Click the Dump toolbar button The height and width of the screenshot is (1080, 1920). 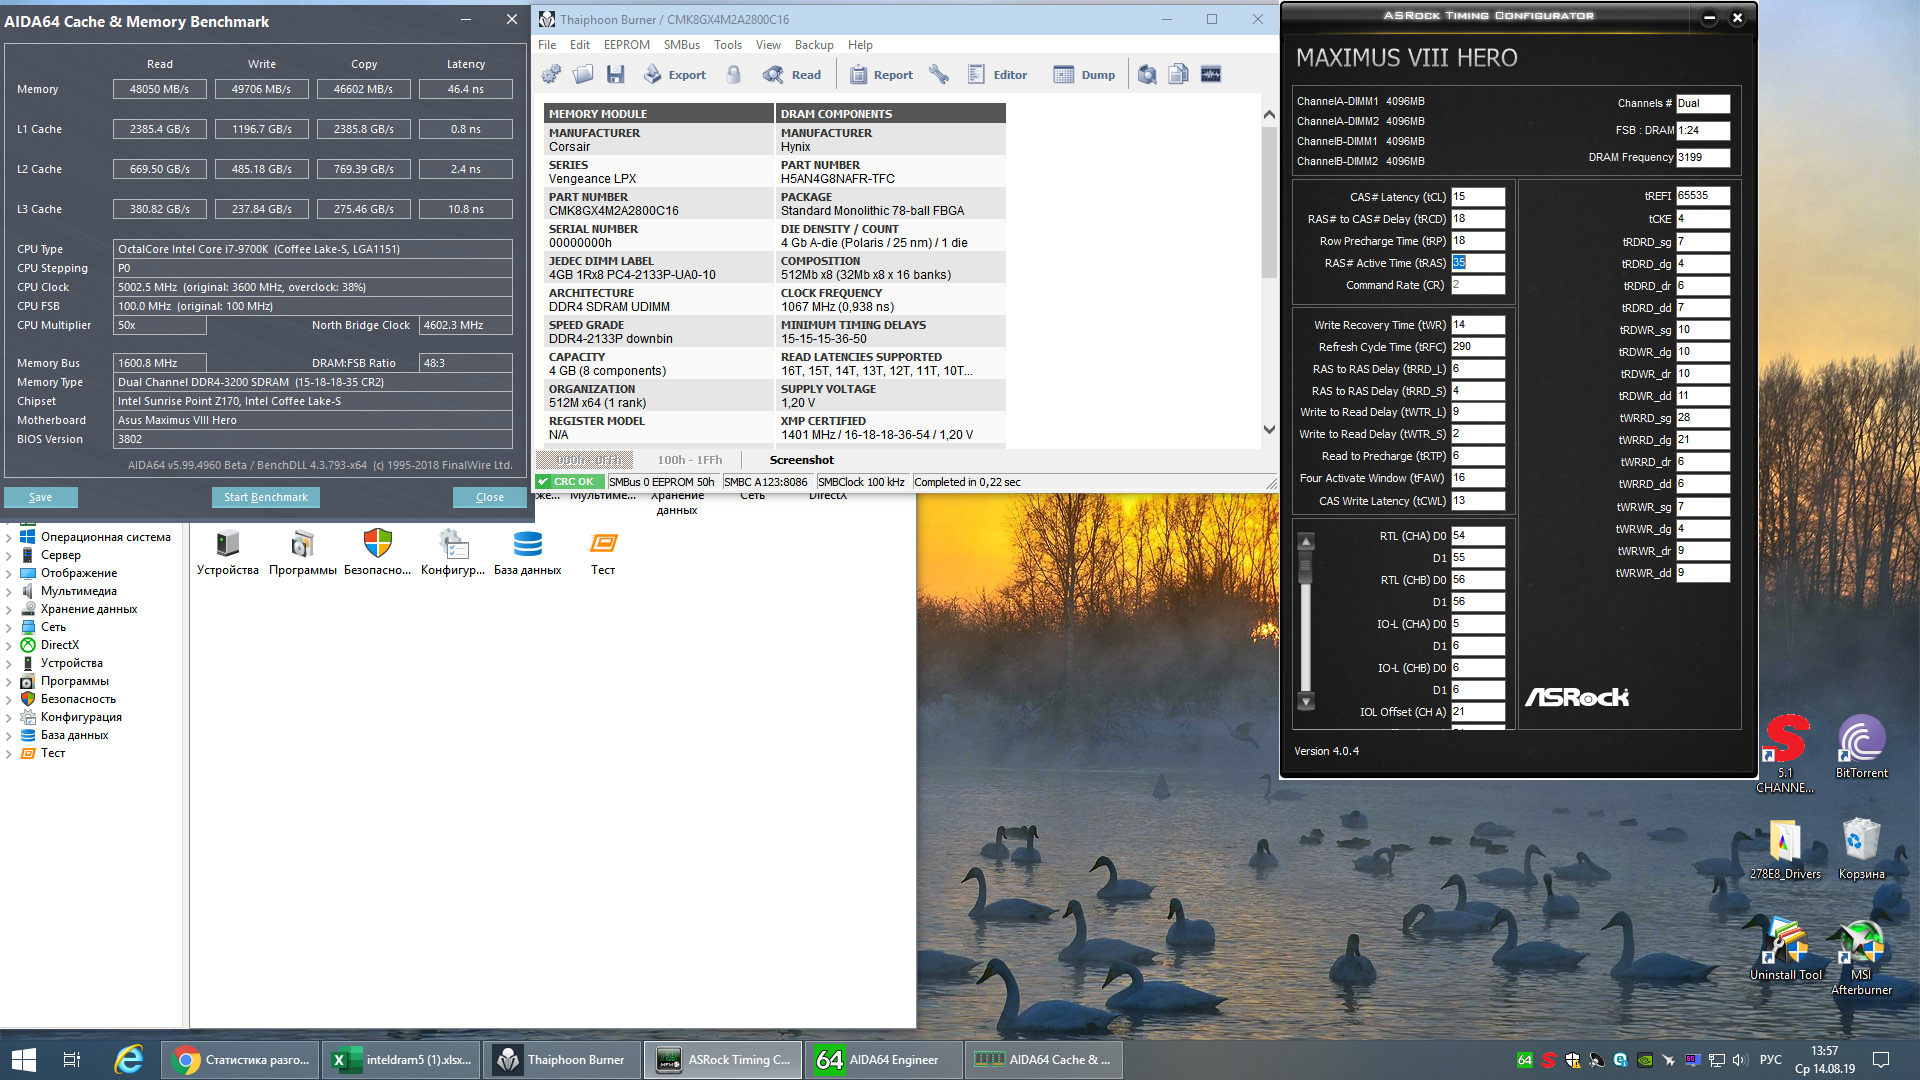tap(1084, 74)
